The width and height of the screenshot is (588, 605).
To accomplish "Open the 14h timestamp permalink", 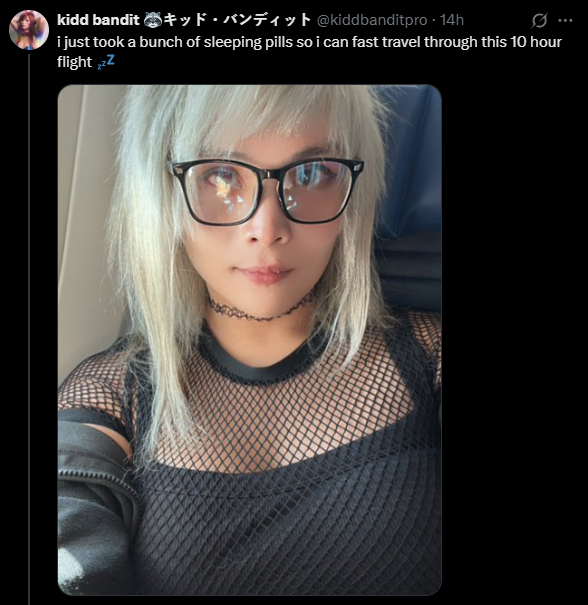I will pyautogui.click(x=452, y=20).
